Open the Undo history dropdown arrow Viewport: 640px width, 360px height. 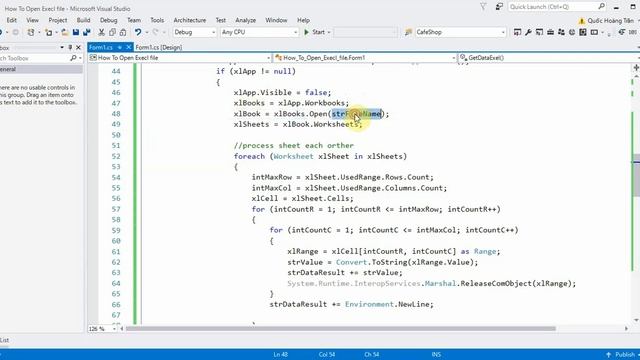tap(147, 32)
